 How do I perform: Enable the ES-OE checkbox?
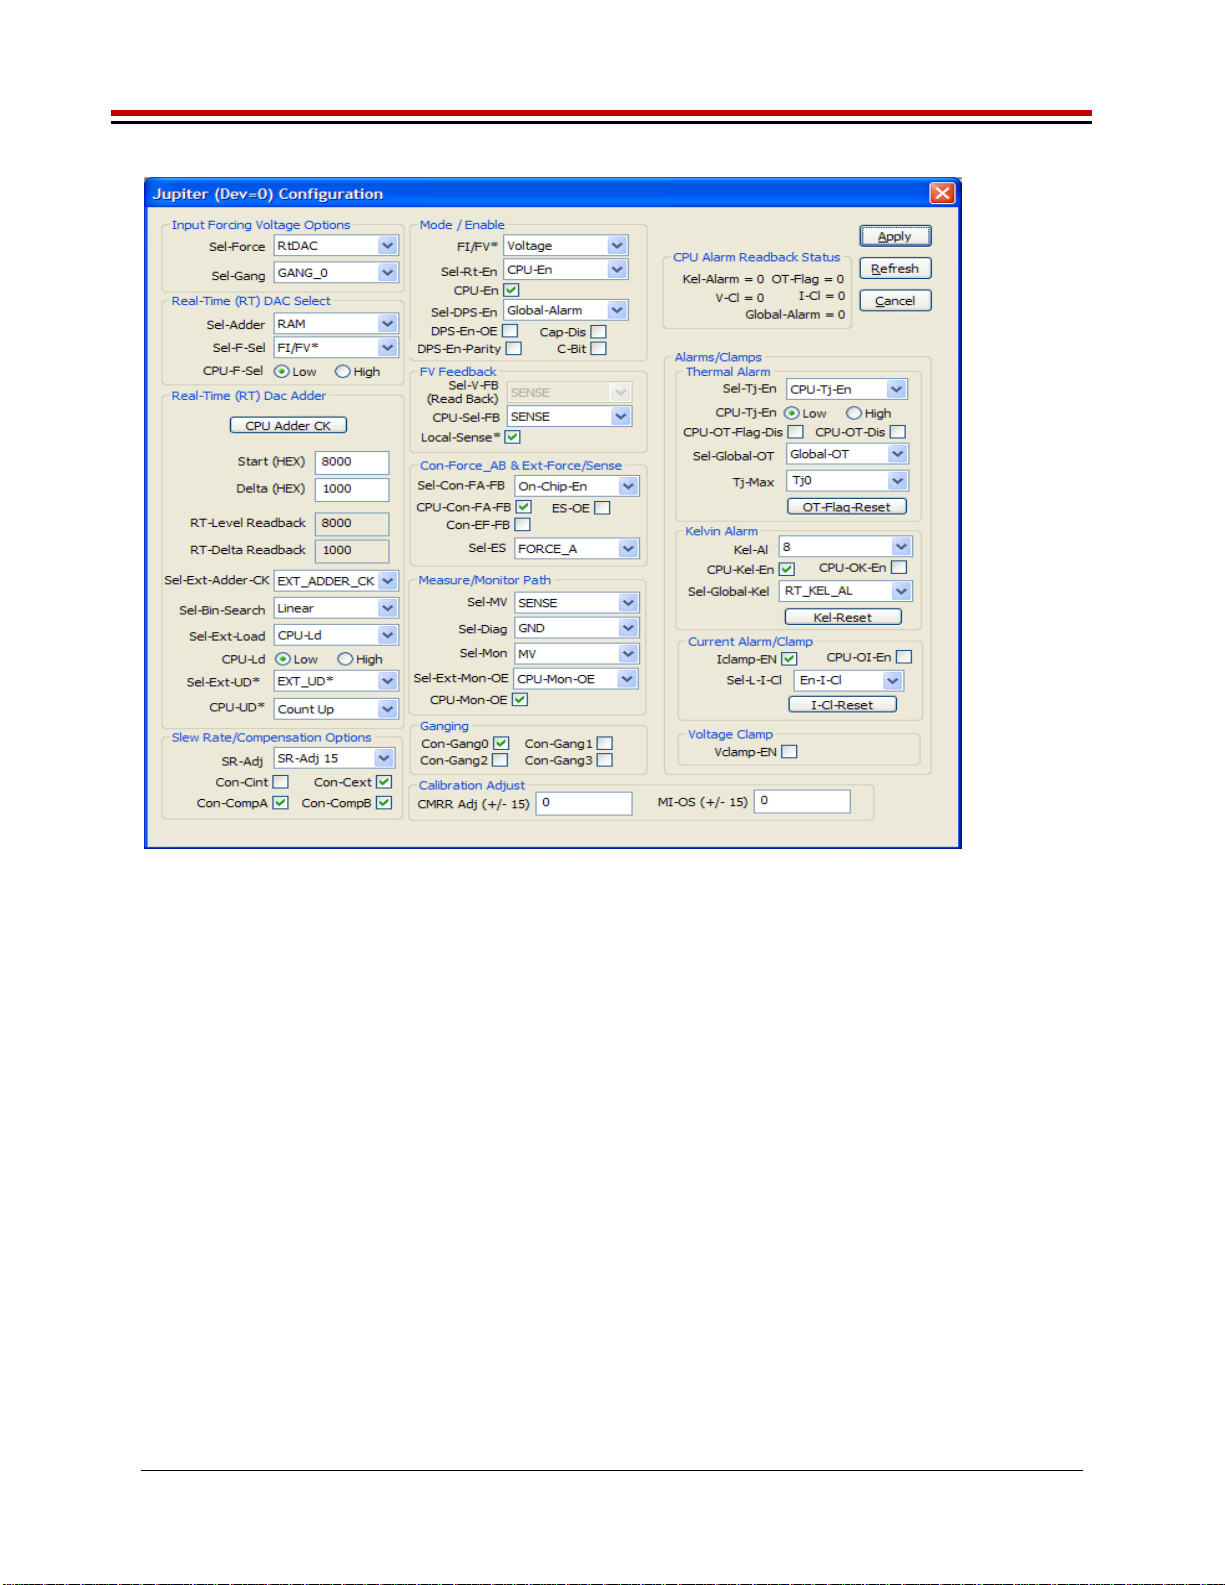tap(602, 508)
